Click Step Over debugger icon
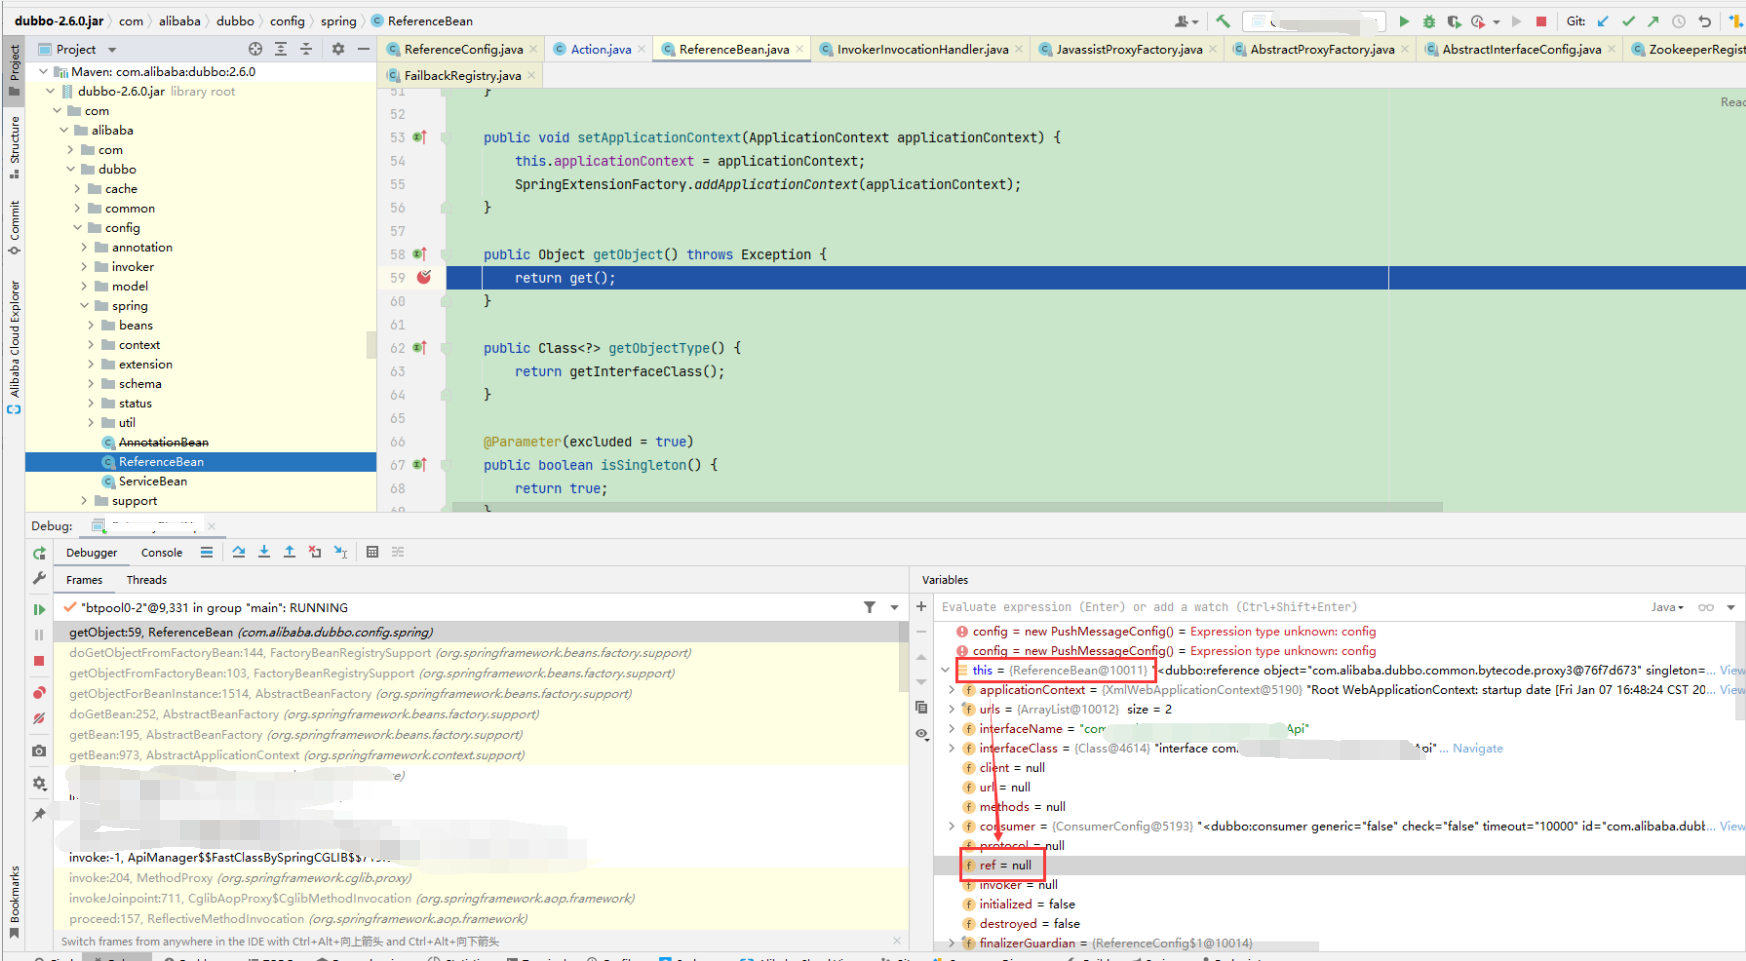The width and height of the screenshot is (1746, 961). click(x=239, y=552)
